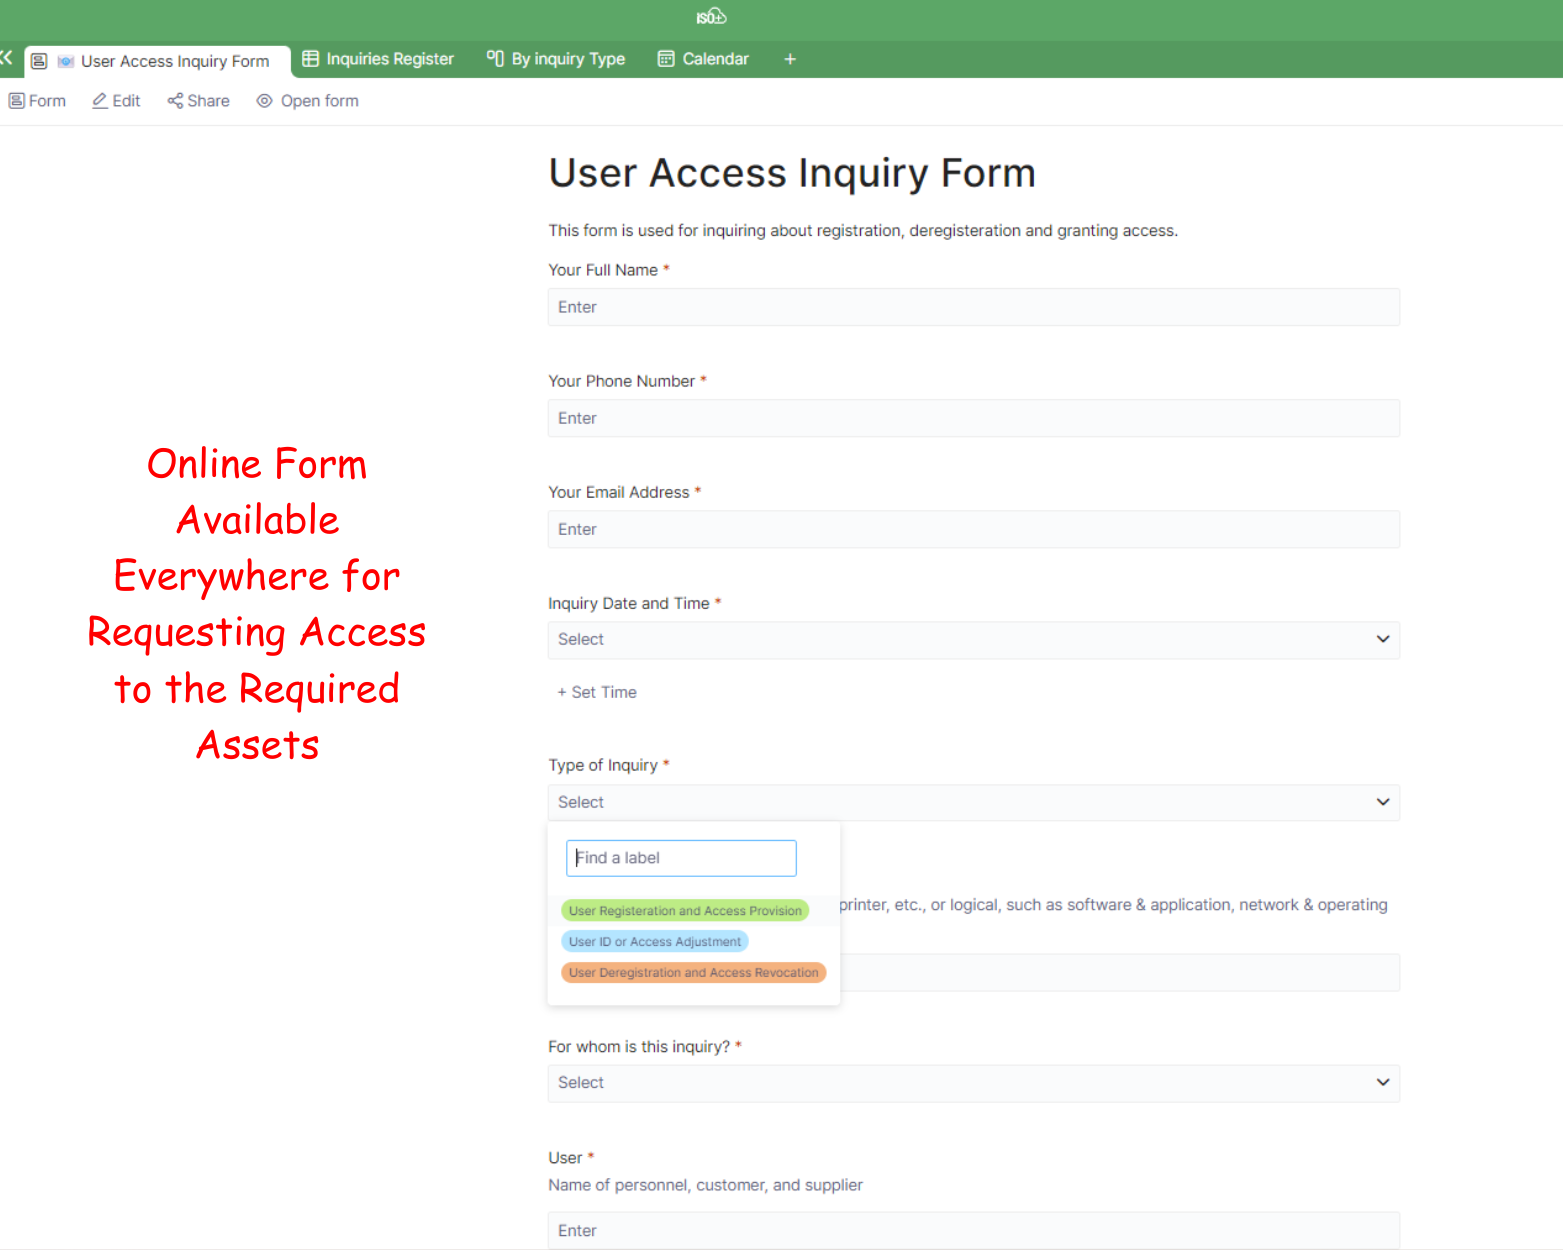Image resolution: width=1563 pixels, height=1250 pixels.
Task: Click the Calendar view icon
Action: click(666, 59)
